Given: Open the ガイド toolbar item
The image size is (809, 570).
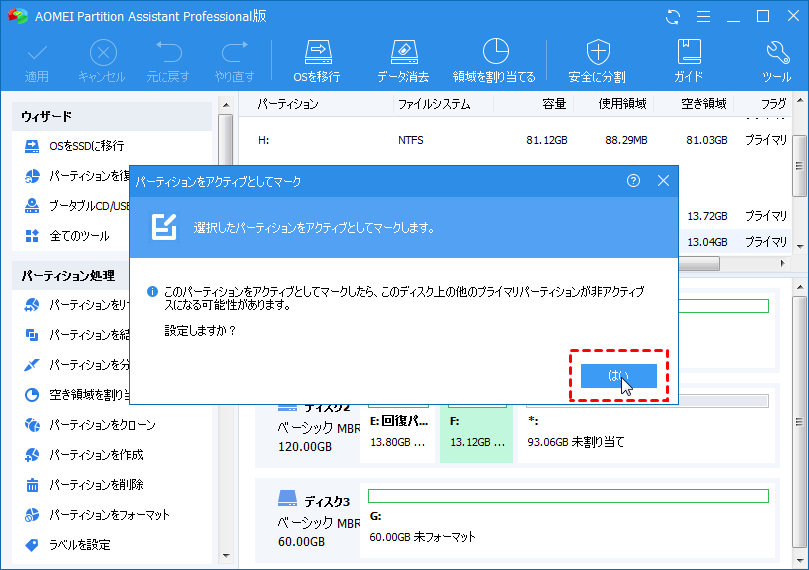Looking at the screenshot, I should (x=689, y=62).
